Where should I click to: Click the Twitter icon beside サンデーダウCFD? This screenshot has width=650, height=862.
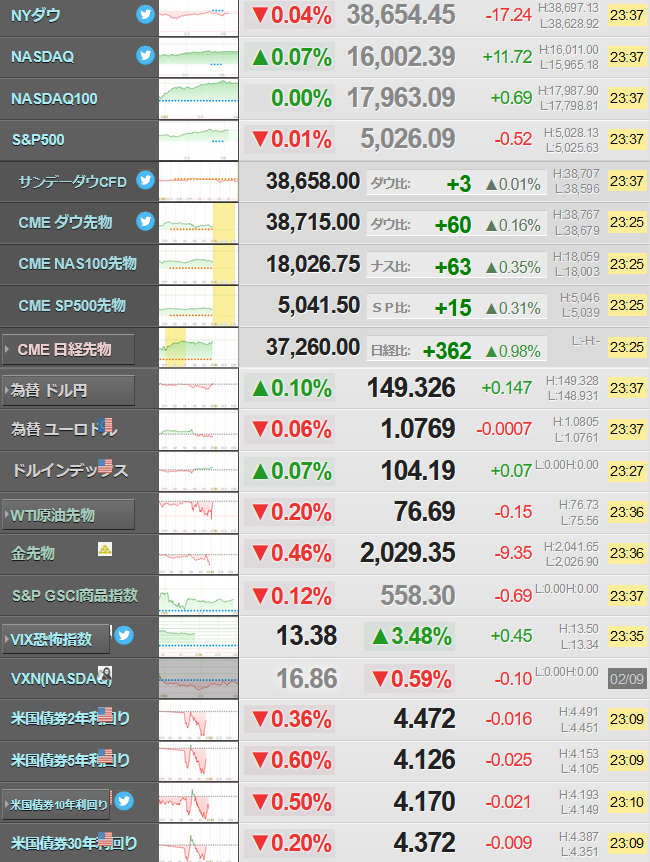pyautogui.click(x=145, y=180)
